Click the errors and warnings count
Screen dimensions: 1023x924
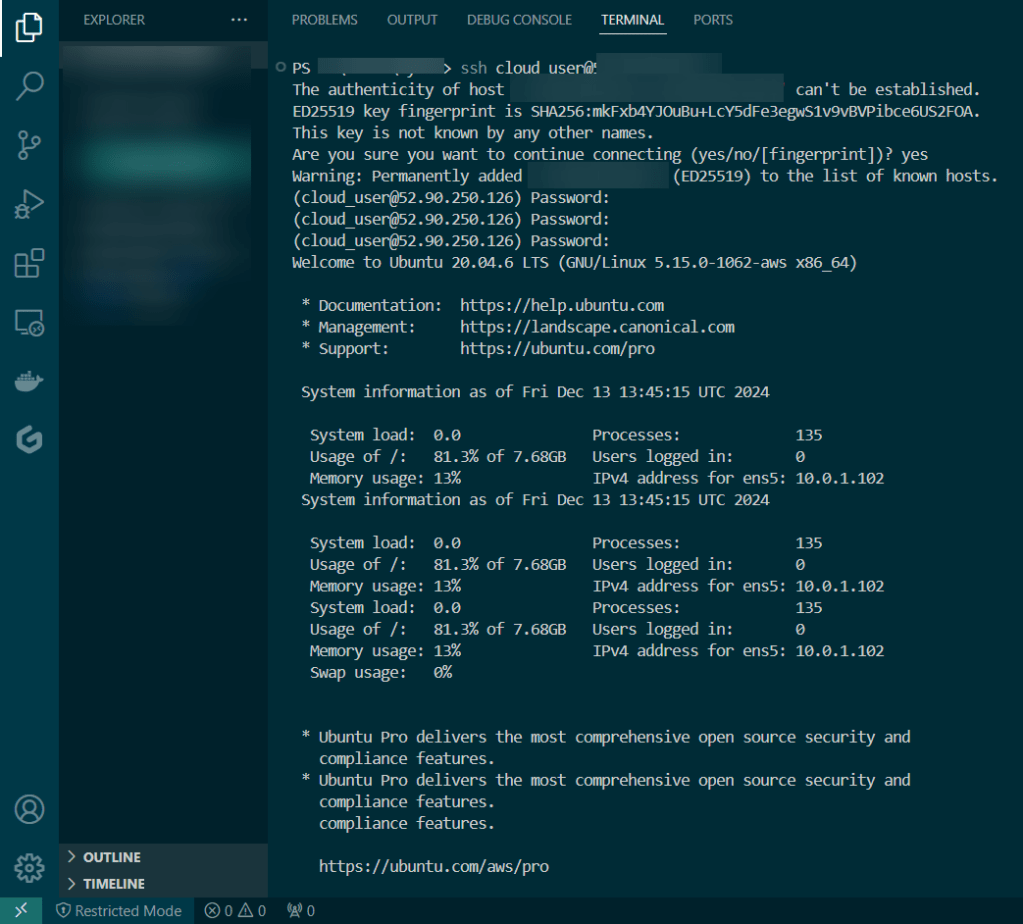point(235,910)
